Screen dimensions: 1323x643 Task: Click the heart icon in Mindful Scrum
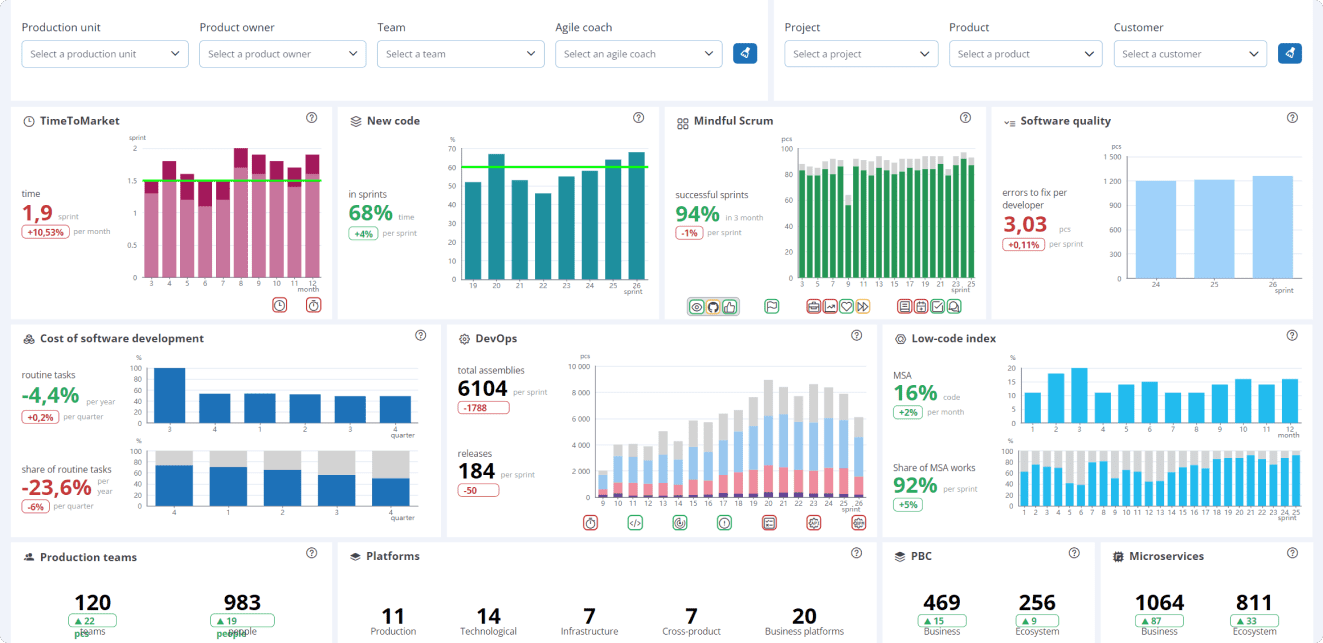point(846,307)
